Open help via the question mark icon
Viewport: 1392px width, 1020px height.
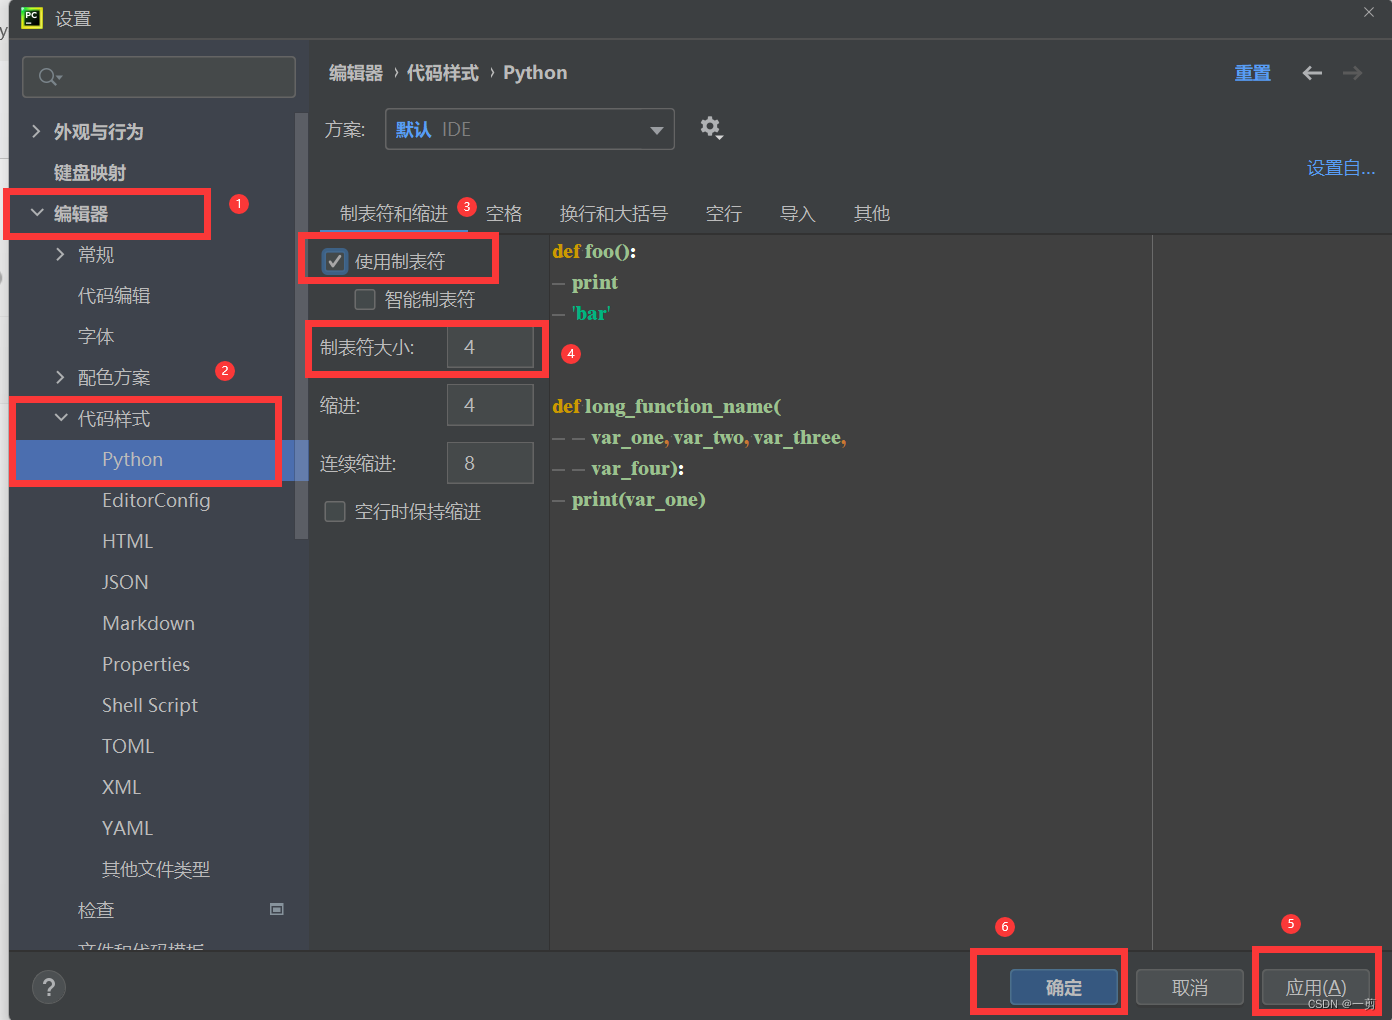(48, 987)
